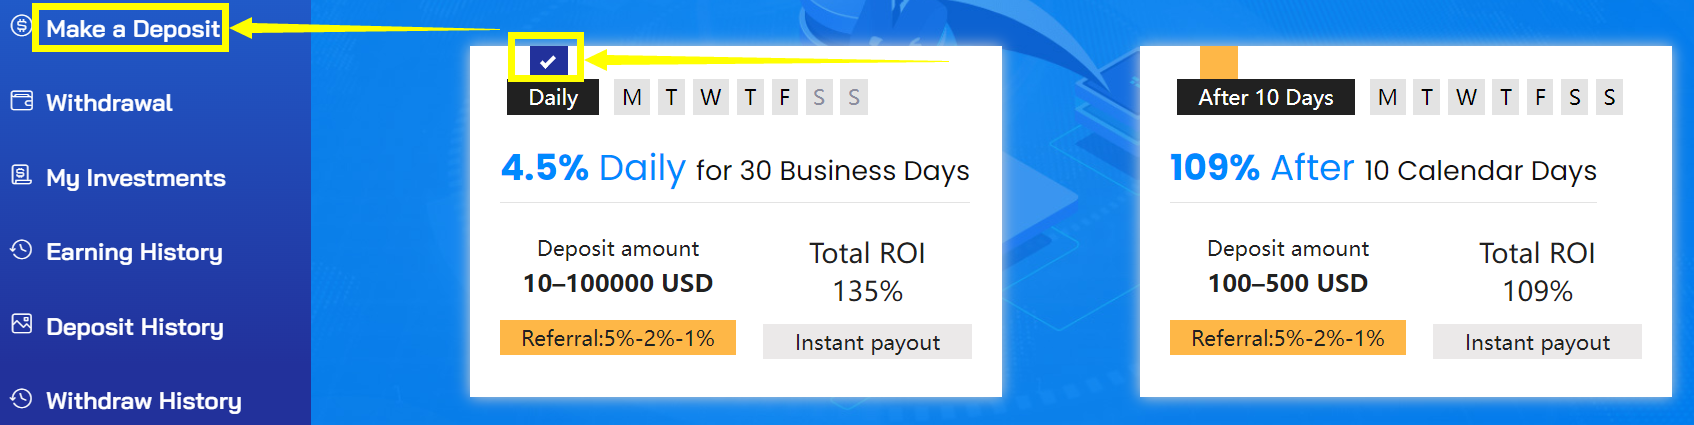The image size is (1694, 425).
Task: View the Earning History page
Action: 134,252
